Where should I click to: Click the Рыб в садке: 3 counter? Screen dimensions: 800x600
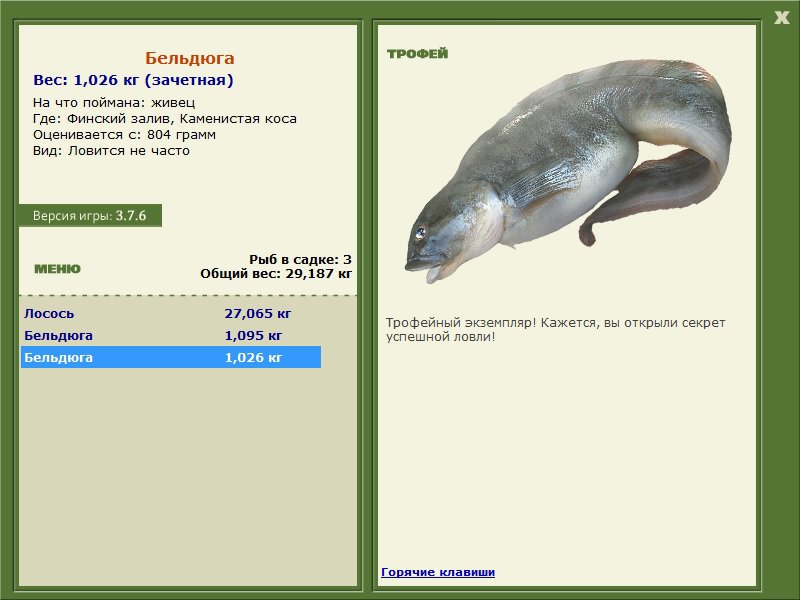click(301, 259)
